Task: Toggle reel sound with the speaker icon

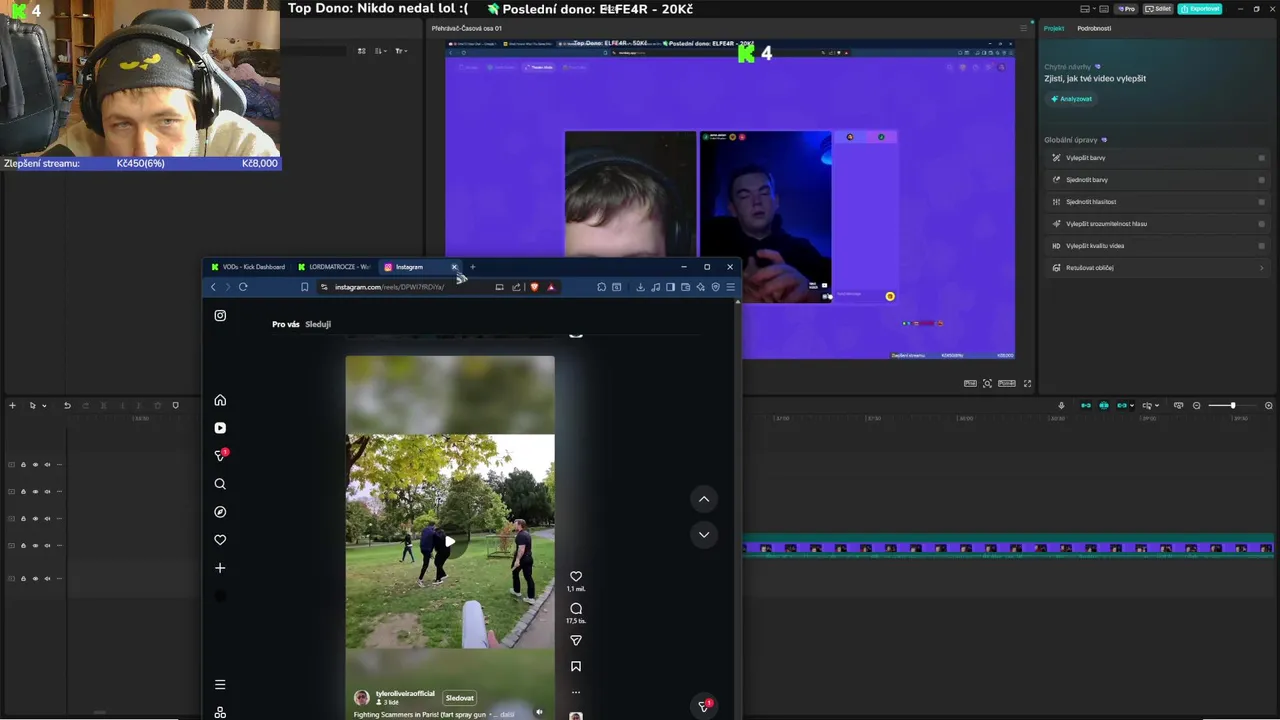Action: click(x=539, y=713)
